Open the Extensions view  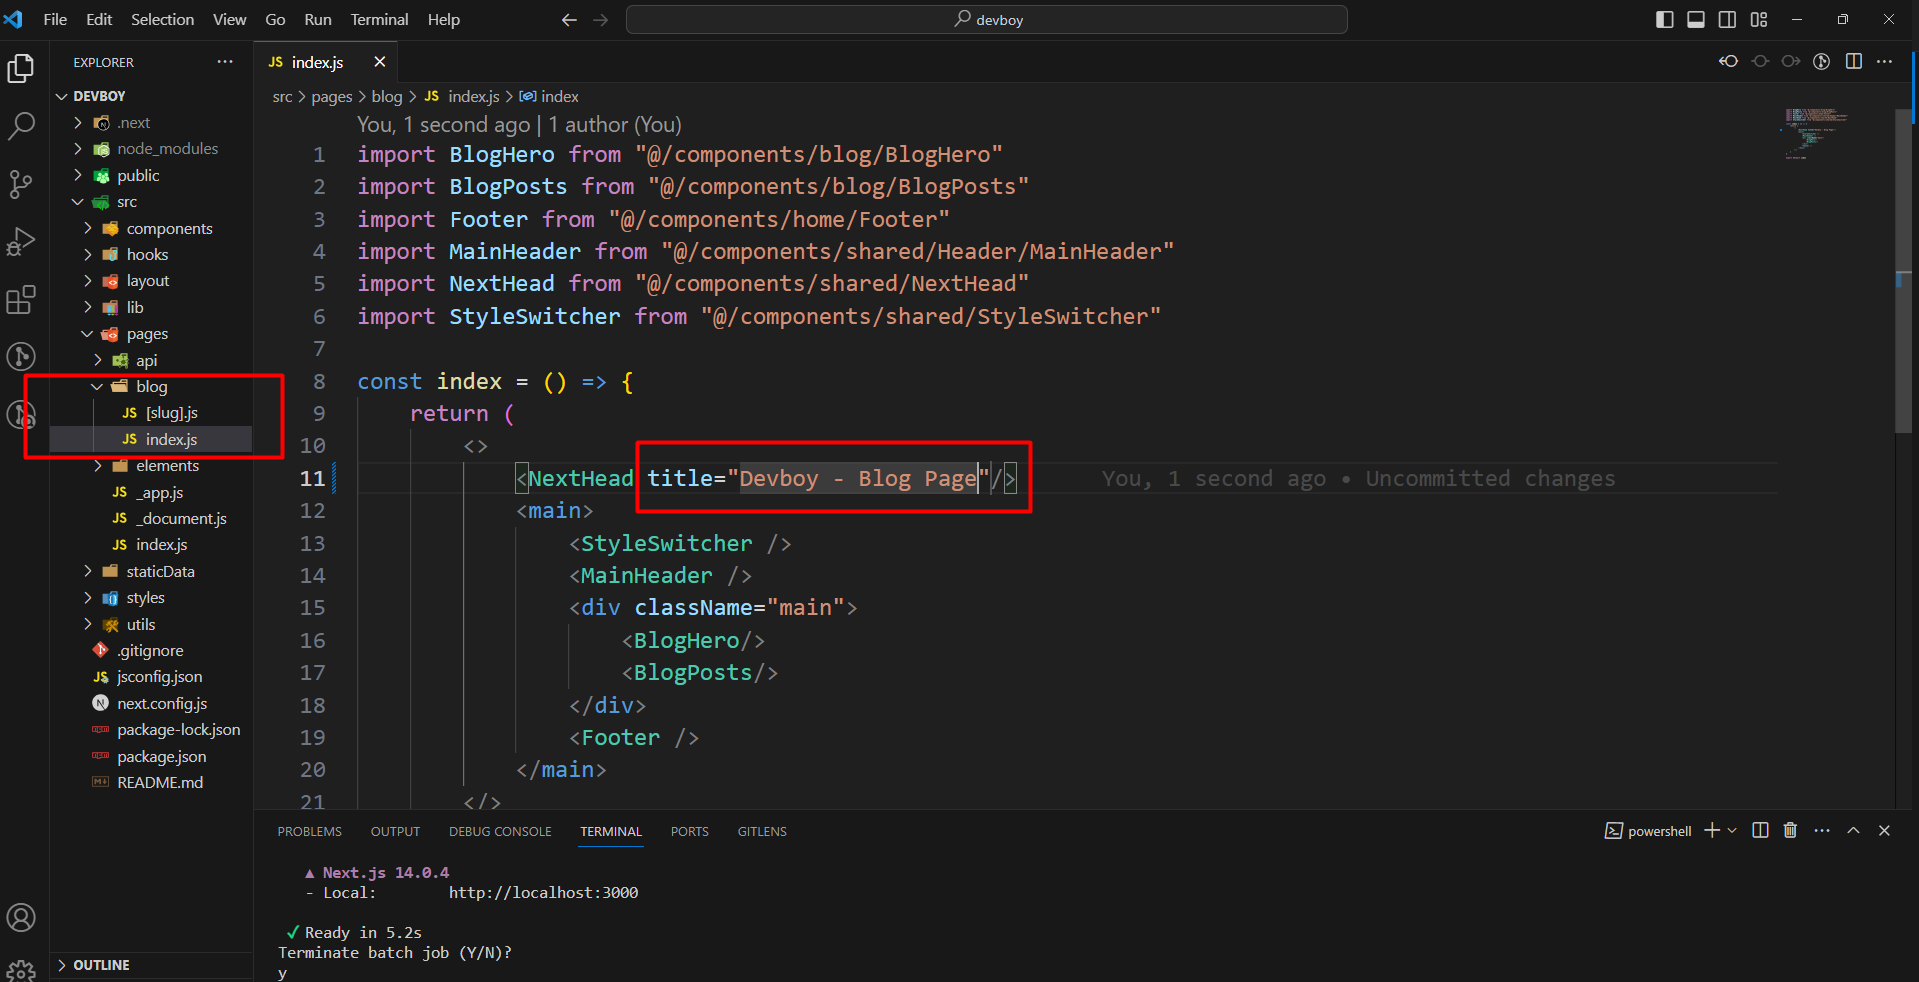click(21, 300)
